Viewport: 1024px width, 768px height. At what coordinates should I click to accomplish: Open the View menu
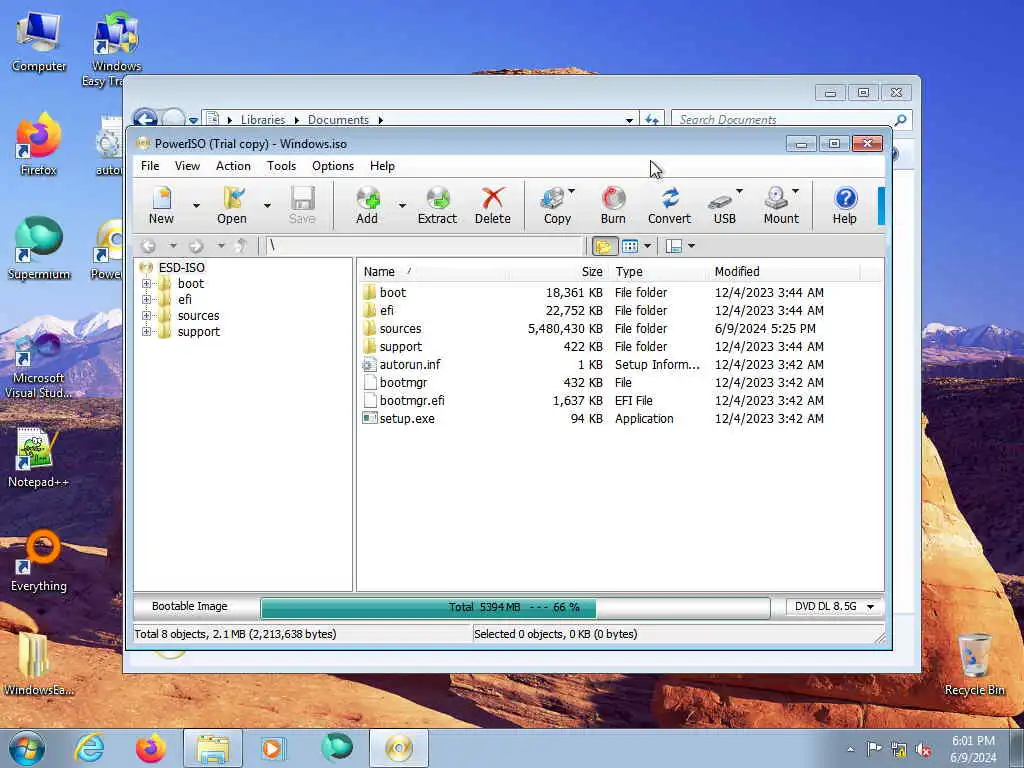187,166
